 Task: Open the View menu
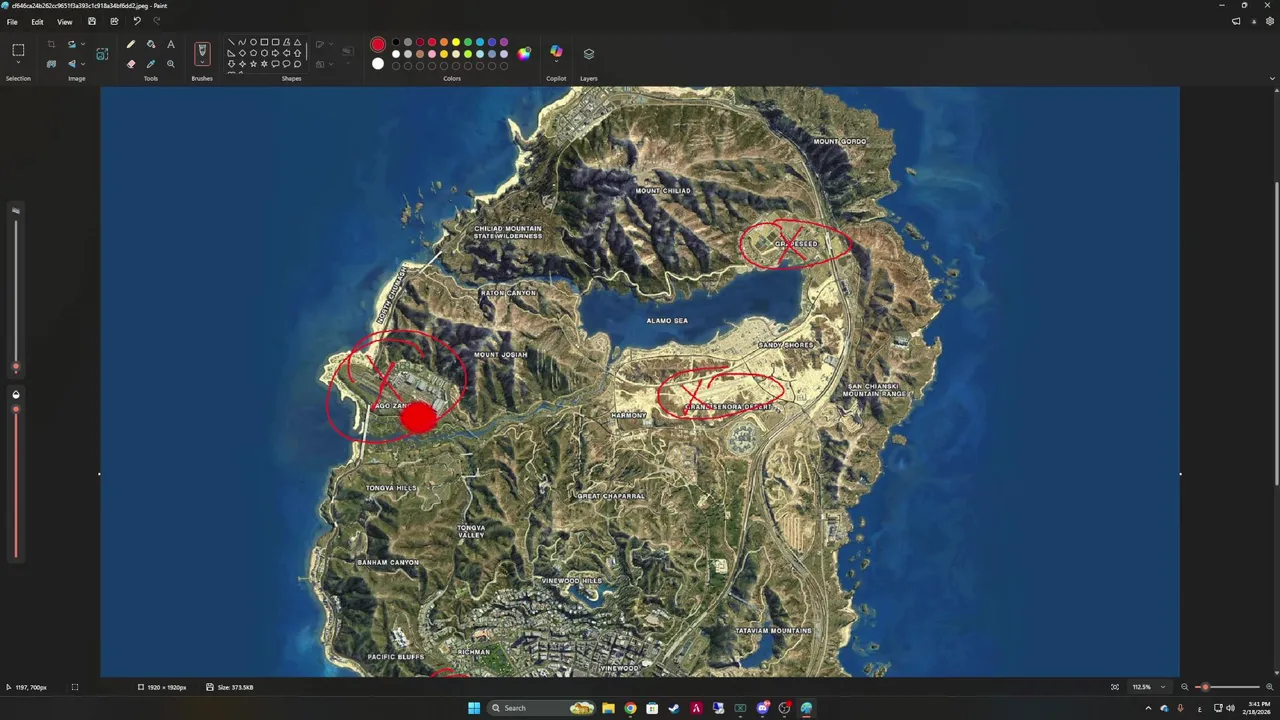coord(64,21)
